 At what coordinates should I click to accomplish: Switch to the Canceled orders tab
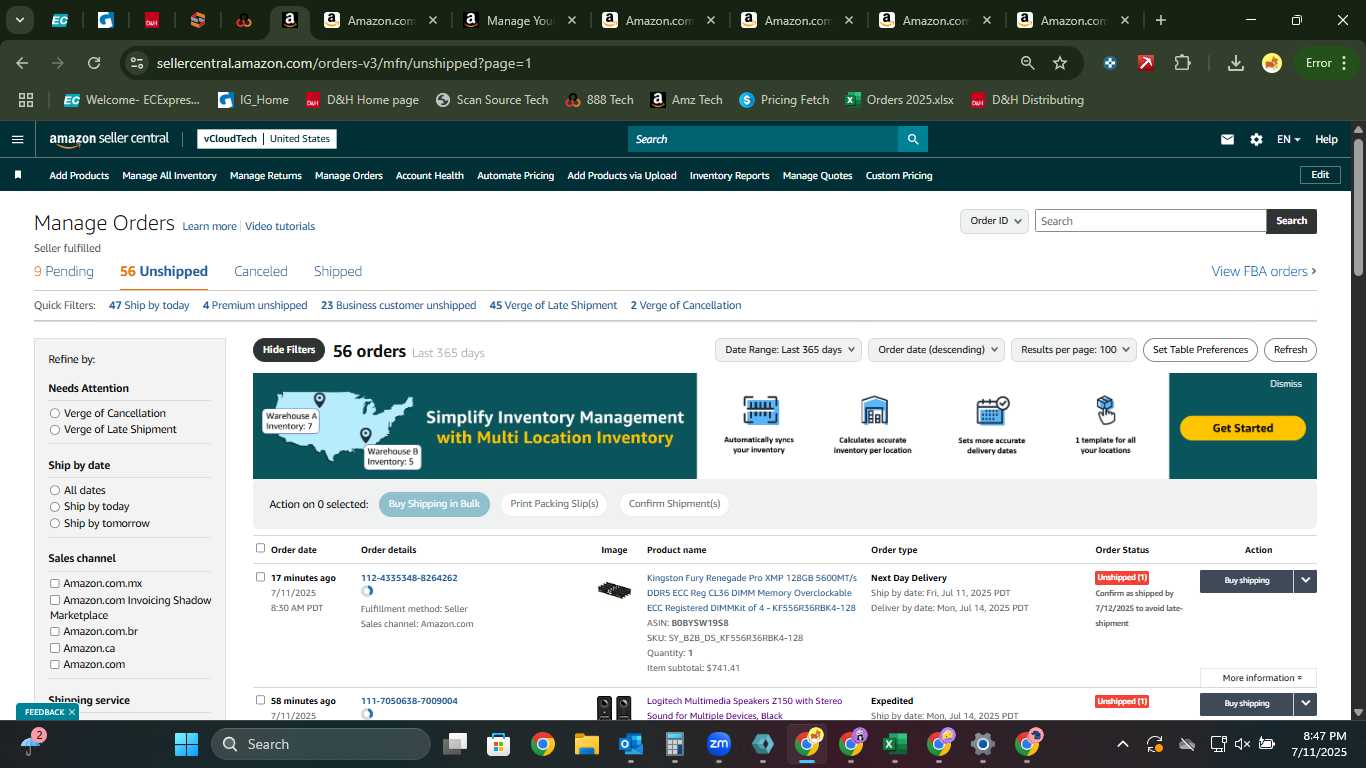261,271
